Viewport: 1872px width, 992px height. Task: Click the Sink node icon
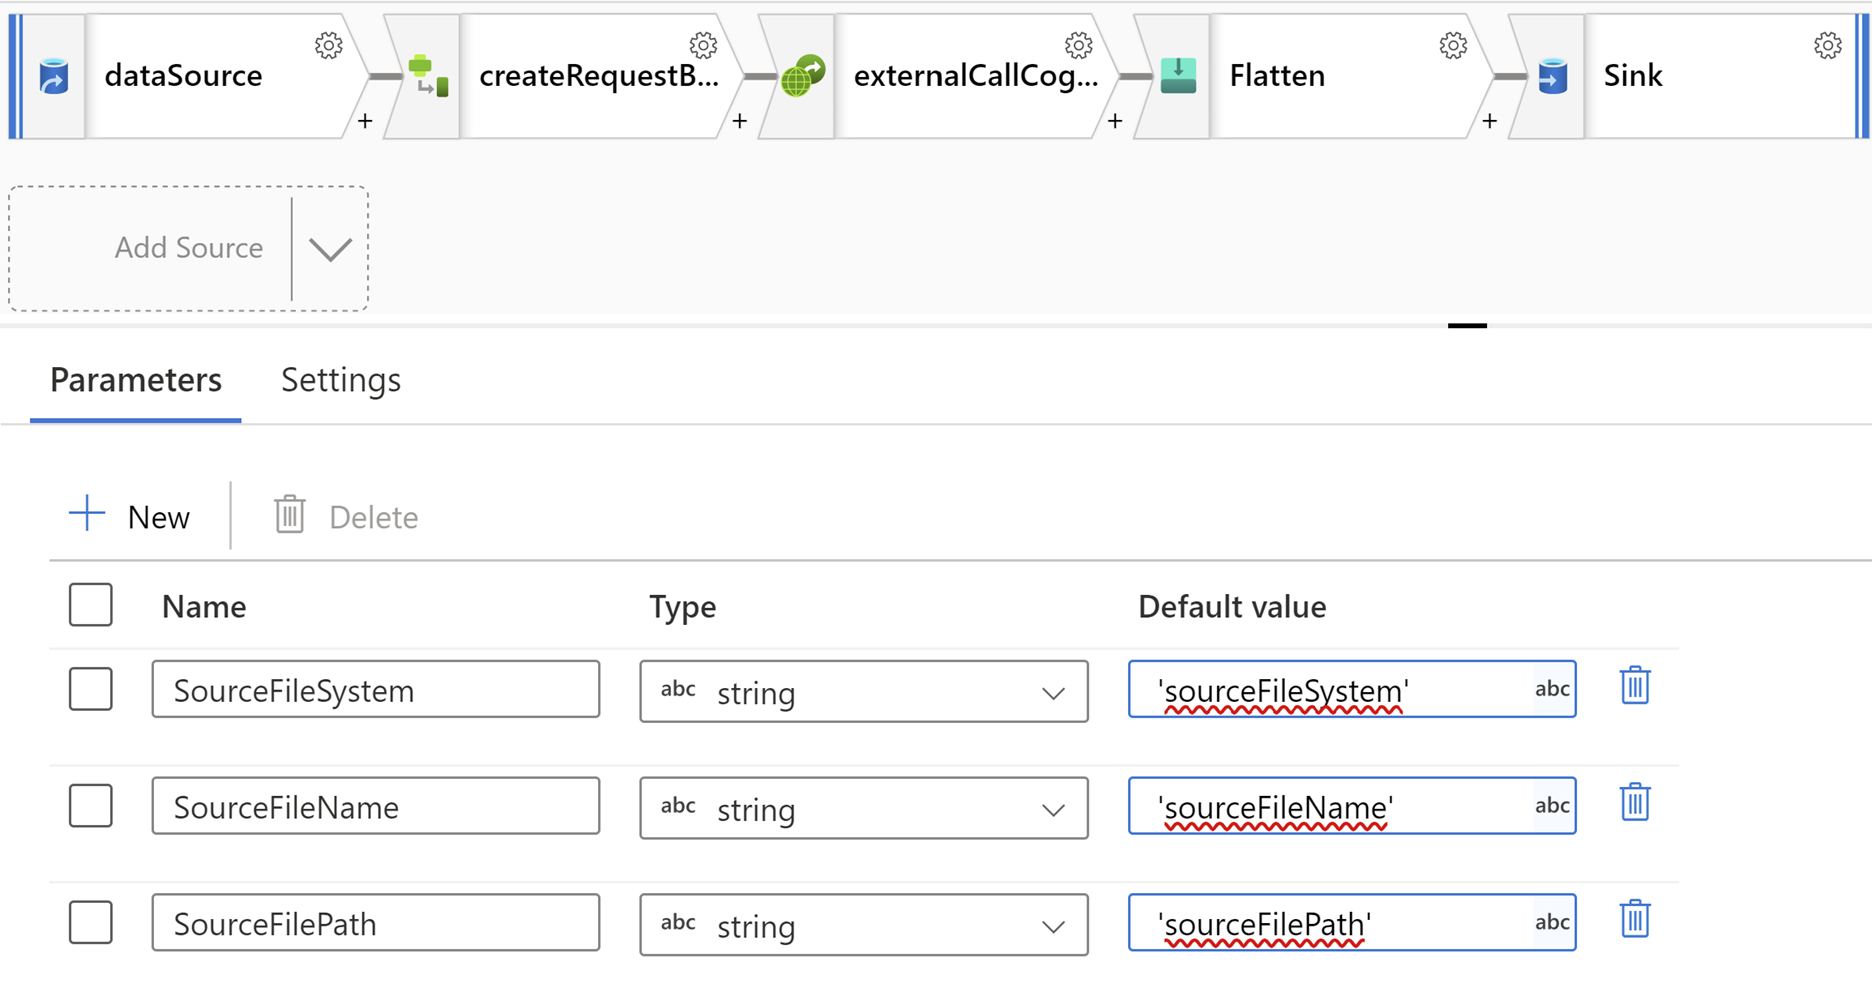(x=1552, y=76)
